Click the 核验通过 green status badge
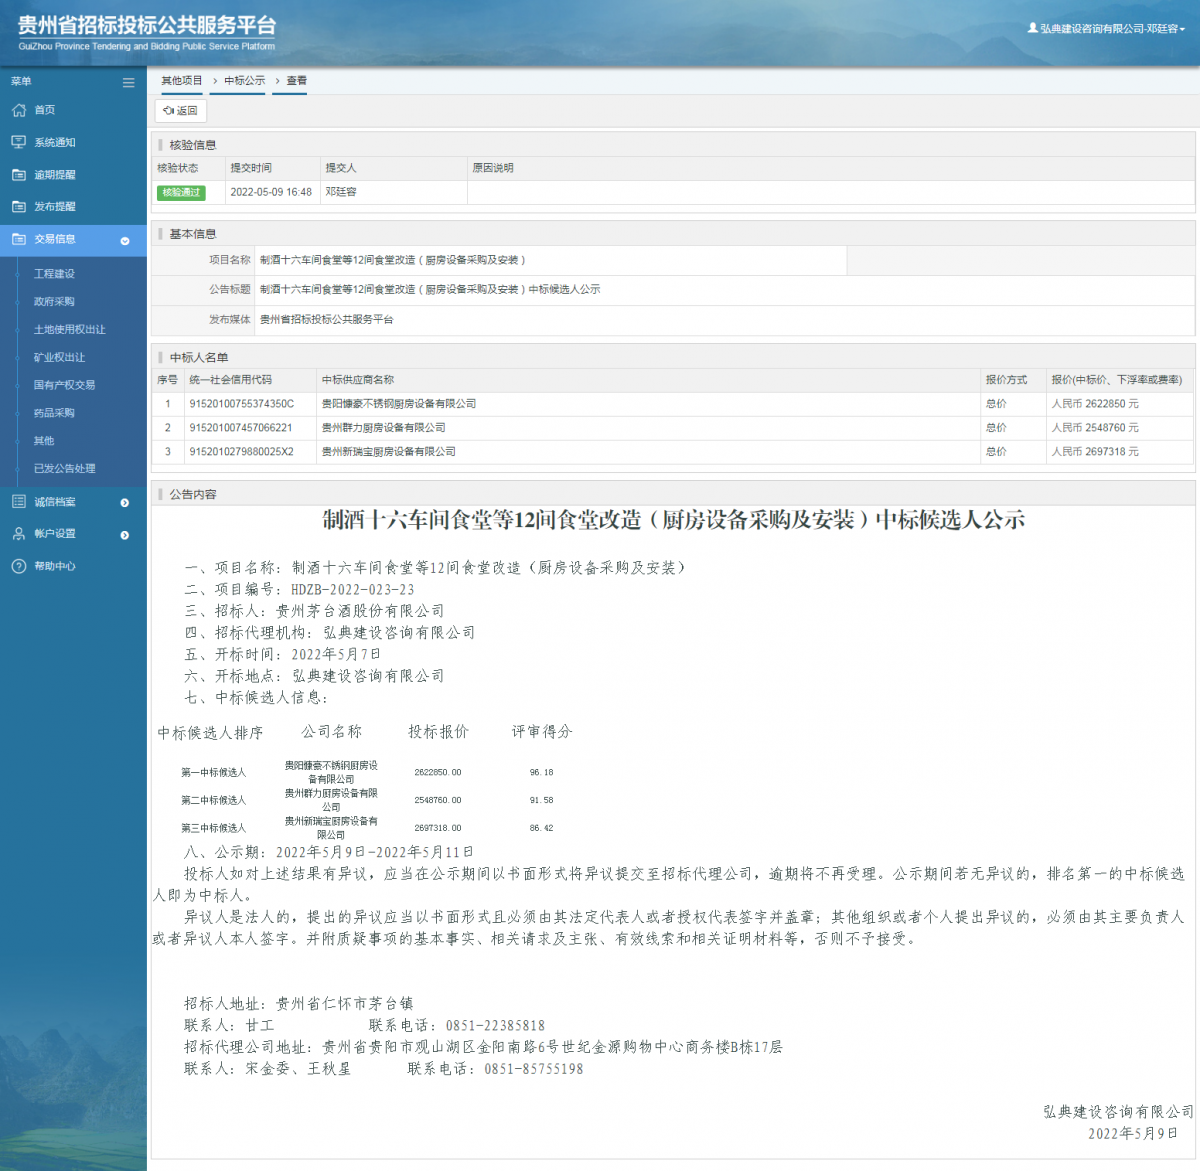The height and width of the screenshot is (1171, 1200). pos(181,192)
